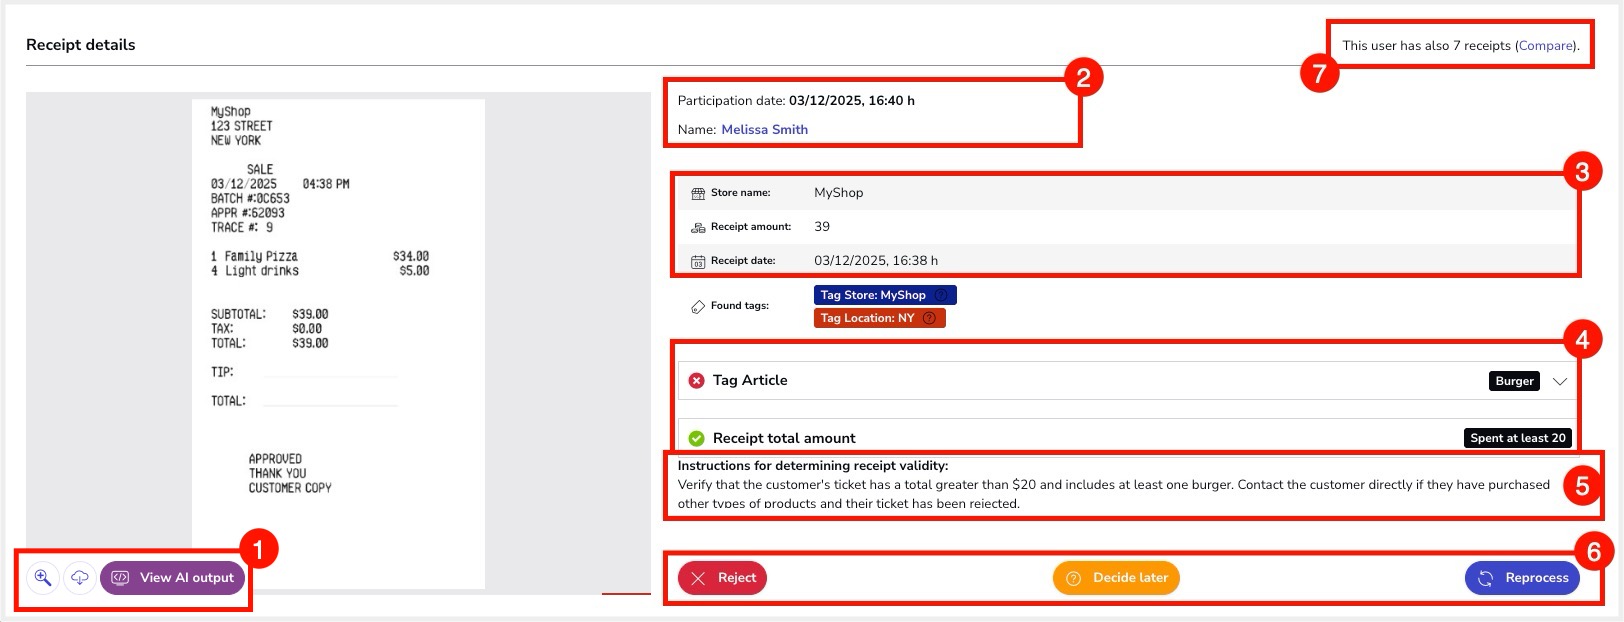Click the Burger badge
The image size is (1624, 622).
pyautogui.click(x=1514, y=381)
